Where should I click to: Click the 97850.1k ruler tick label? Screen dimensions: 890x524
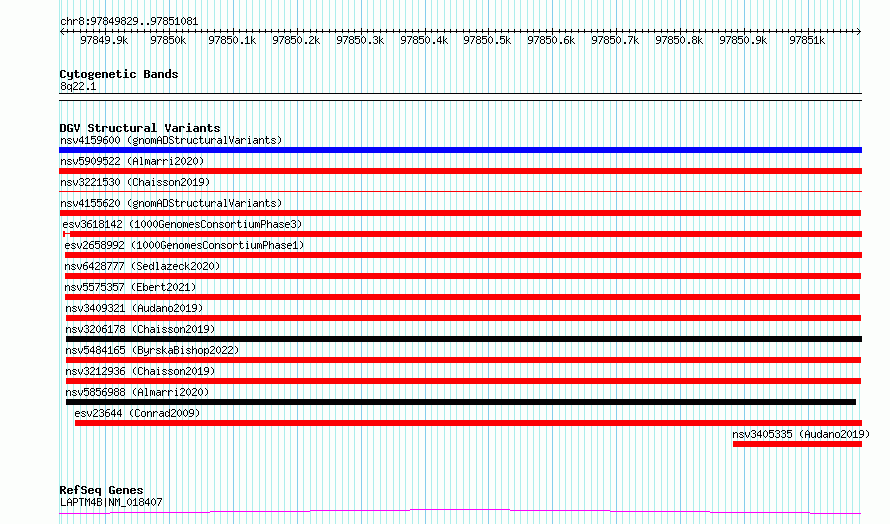click(232, 41)
